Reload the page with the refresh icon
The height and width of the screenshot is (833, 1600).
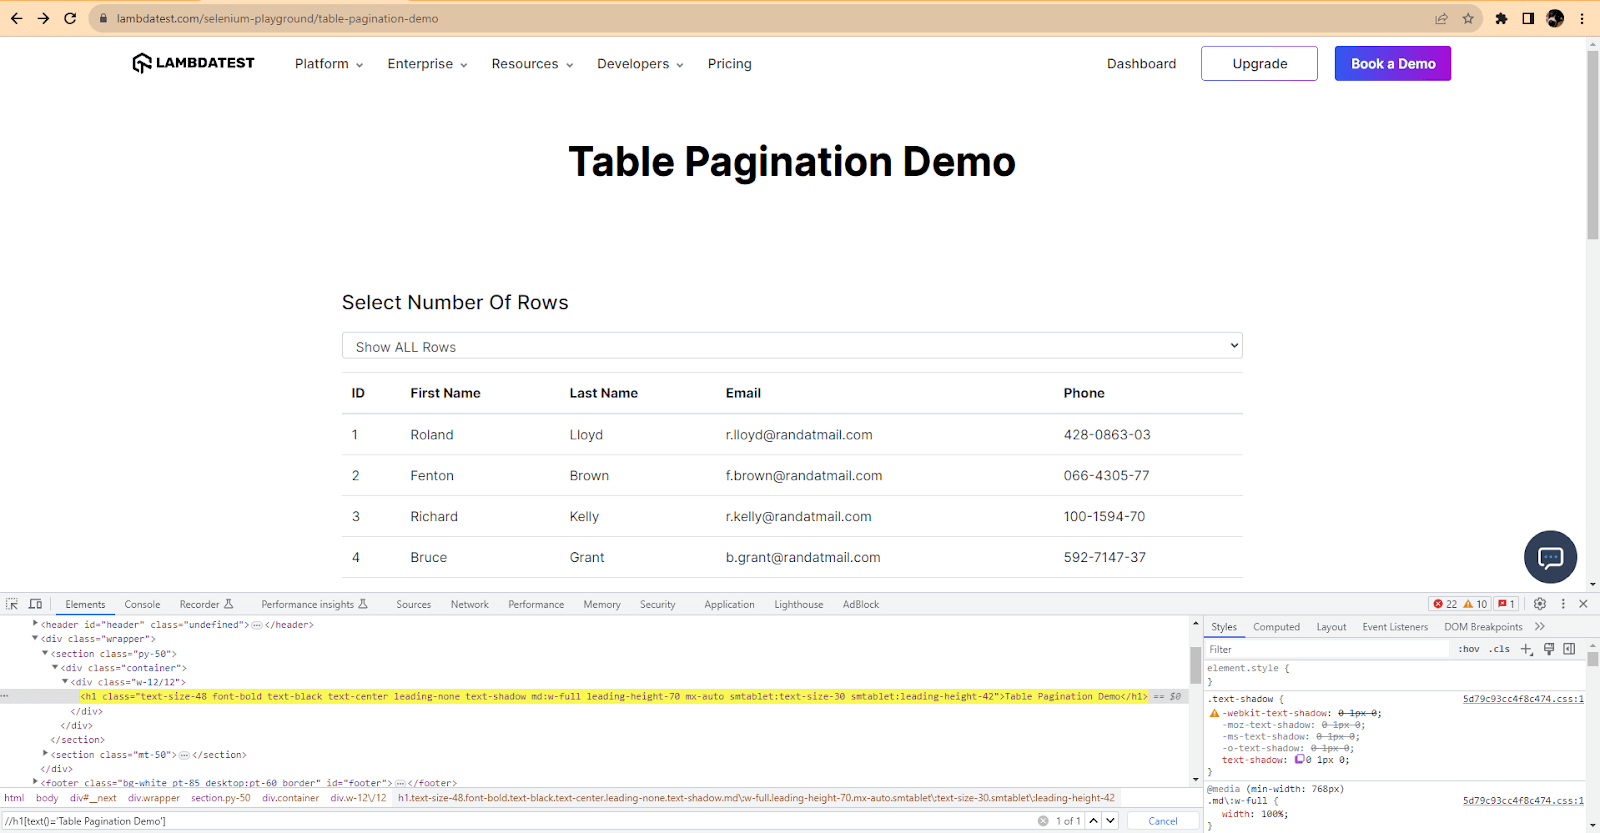70,18
